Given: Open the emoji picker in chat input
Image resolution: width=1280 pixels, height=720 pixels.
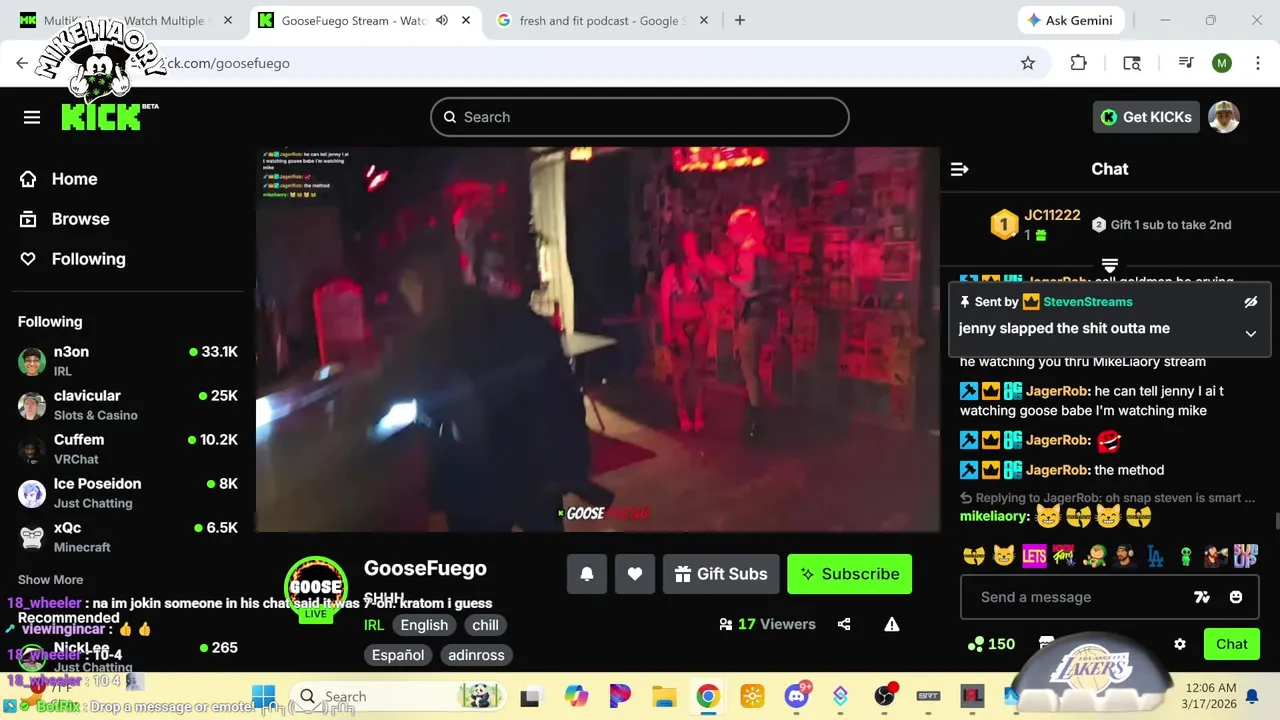Looking at the screenshot, I should [1236, 597].
